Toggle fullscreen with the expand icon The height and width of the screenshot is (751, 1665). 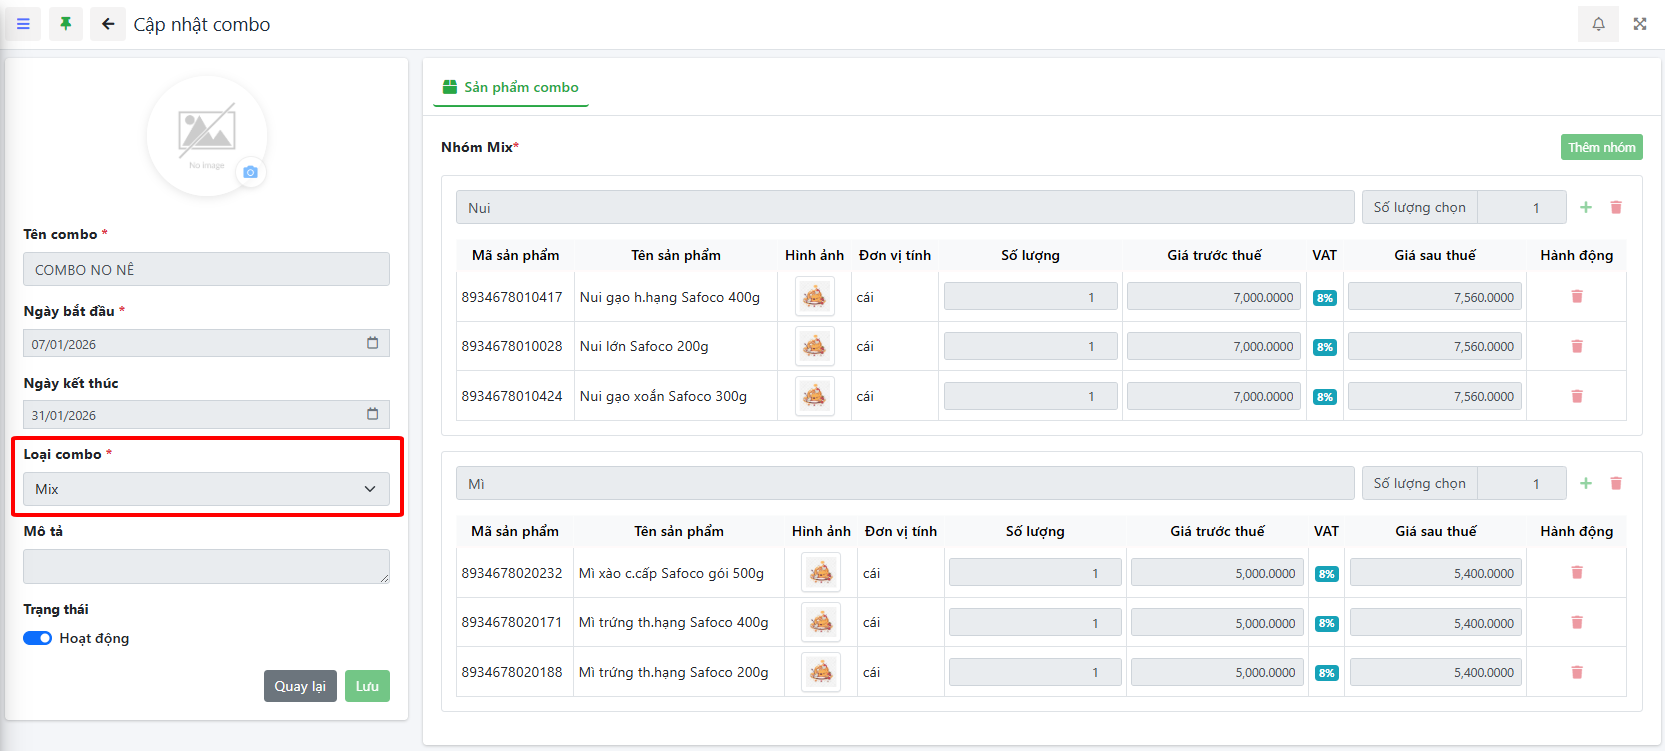point(1640,24)
